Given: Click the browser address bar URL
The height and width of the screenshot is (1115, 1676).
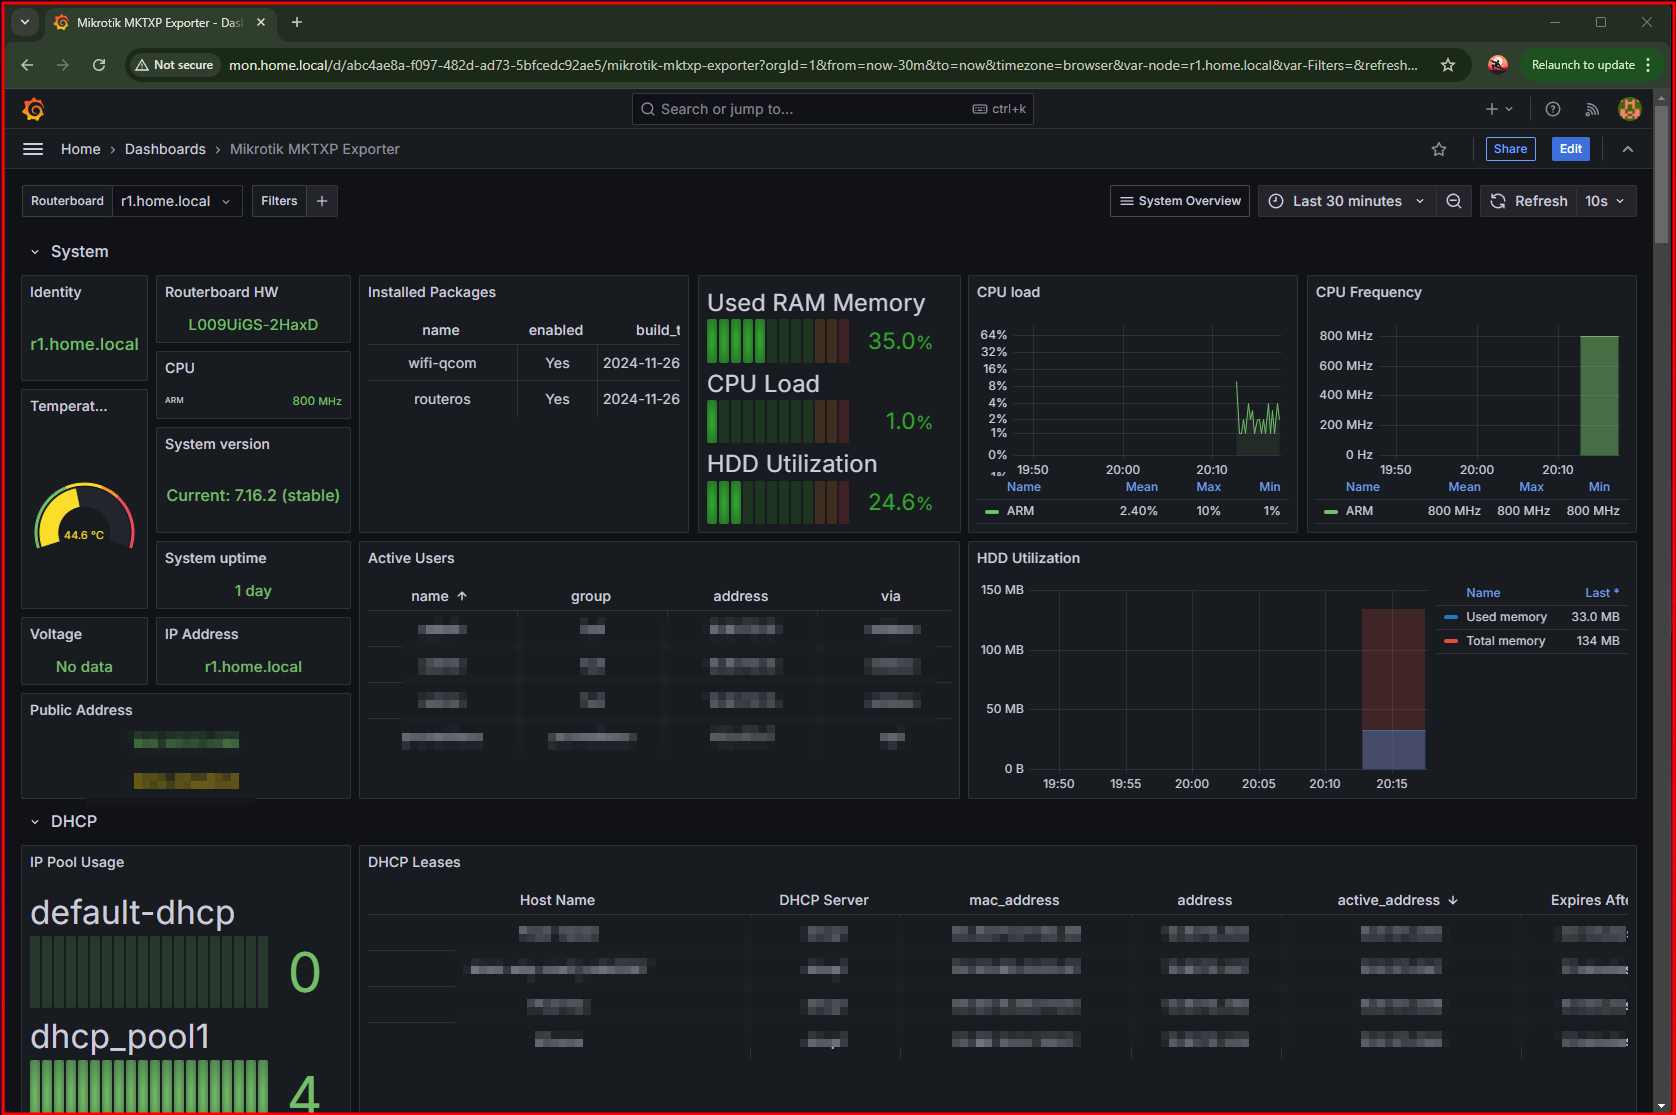Looking at the screenshot, I should click(823, 65).
